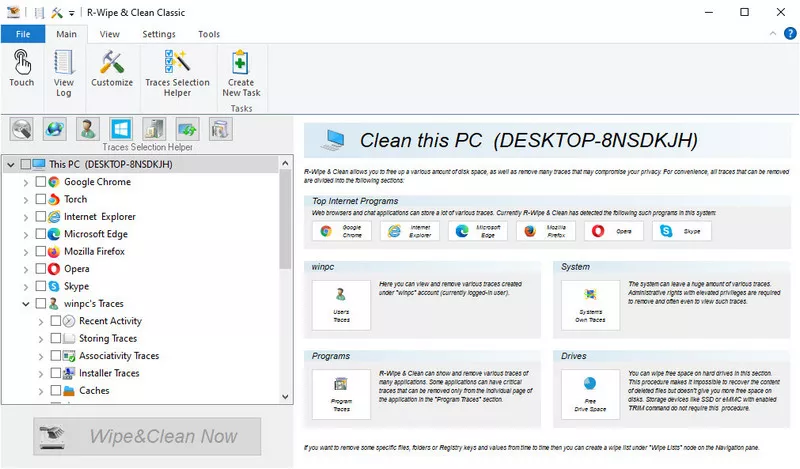Check the Mozilla Firefox checkbox
The image size is (800, 469).
click(41, 251)
